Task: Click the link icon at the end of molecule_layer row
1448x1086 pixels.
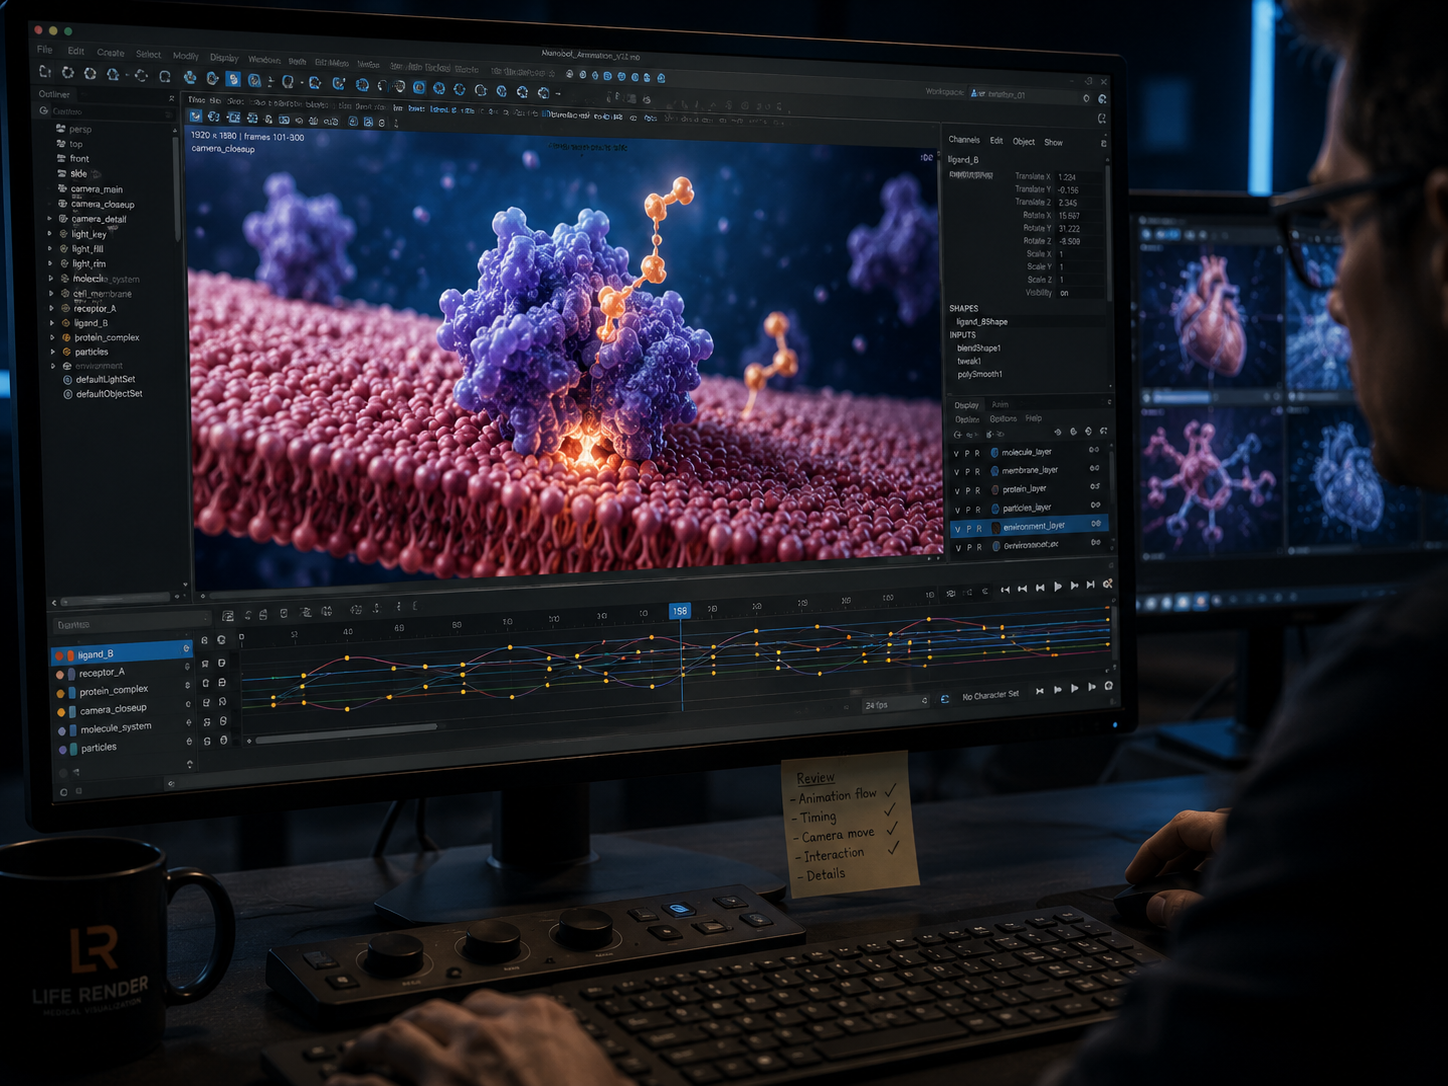Action: 1094,450
